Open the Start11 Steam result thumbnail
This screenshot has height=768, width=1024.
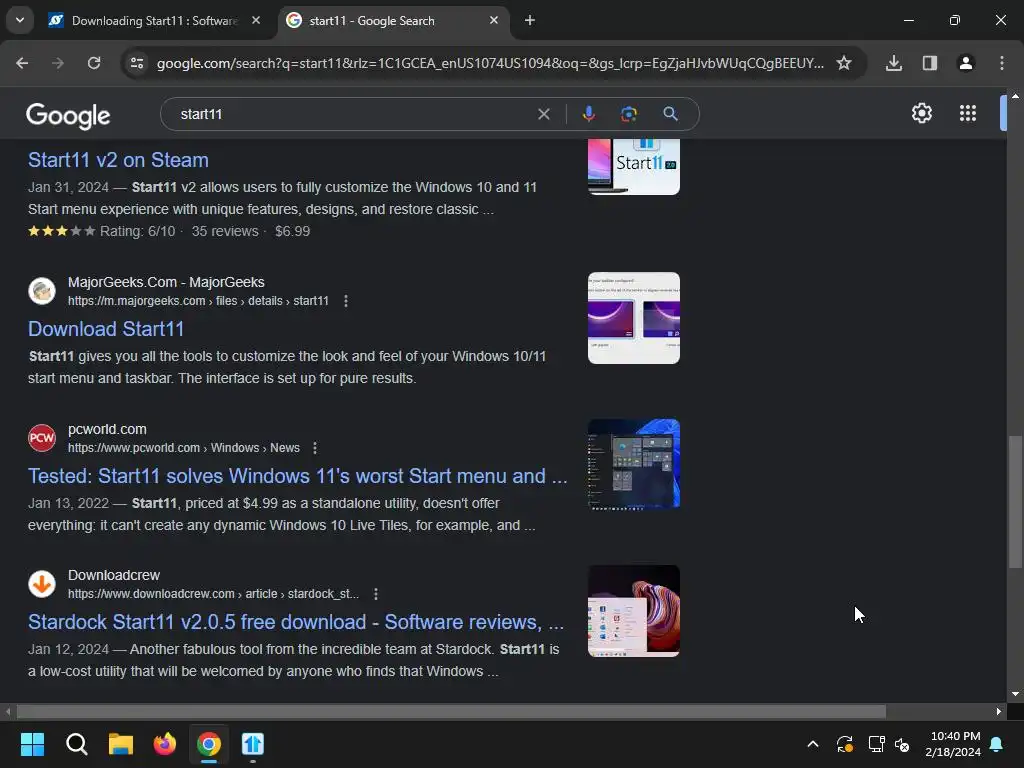point(633,167)
